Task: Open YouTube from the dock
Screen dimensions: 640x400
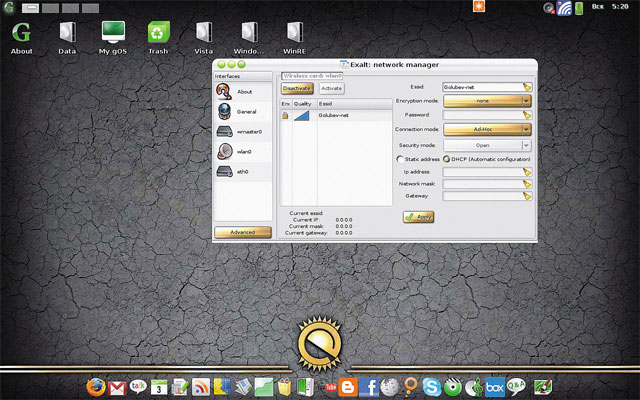Action: point(330,386)
